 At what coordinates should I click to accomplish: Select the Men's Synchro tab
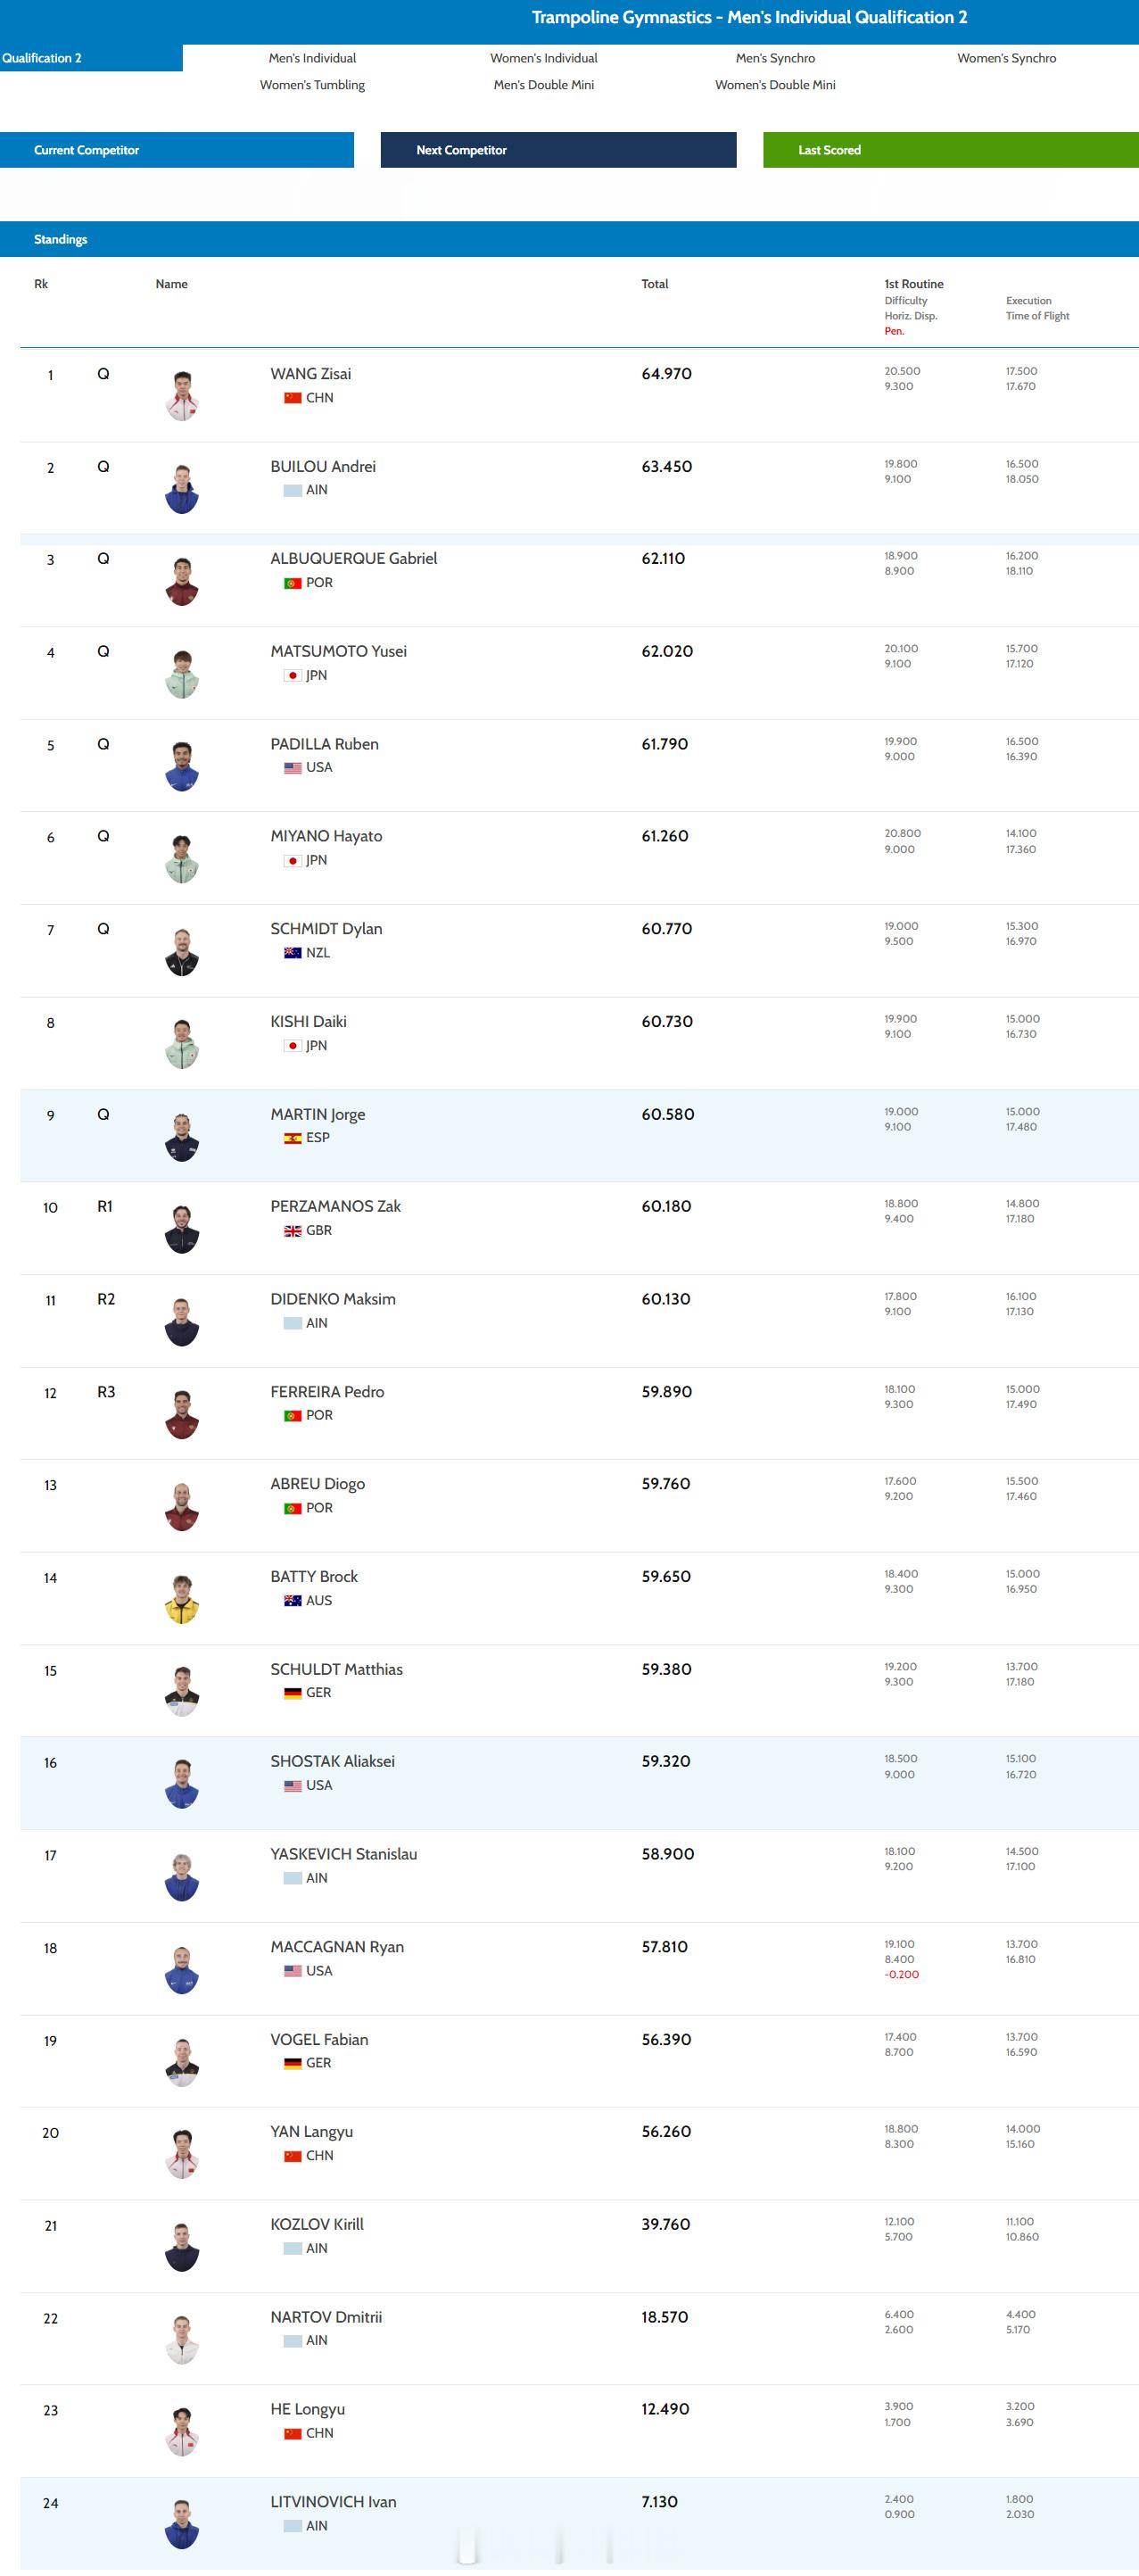click(775, 58)
